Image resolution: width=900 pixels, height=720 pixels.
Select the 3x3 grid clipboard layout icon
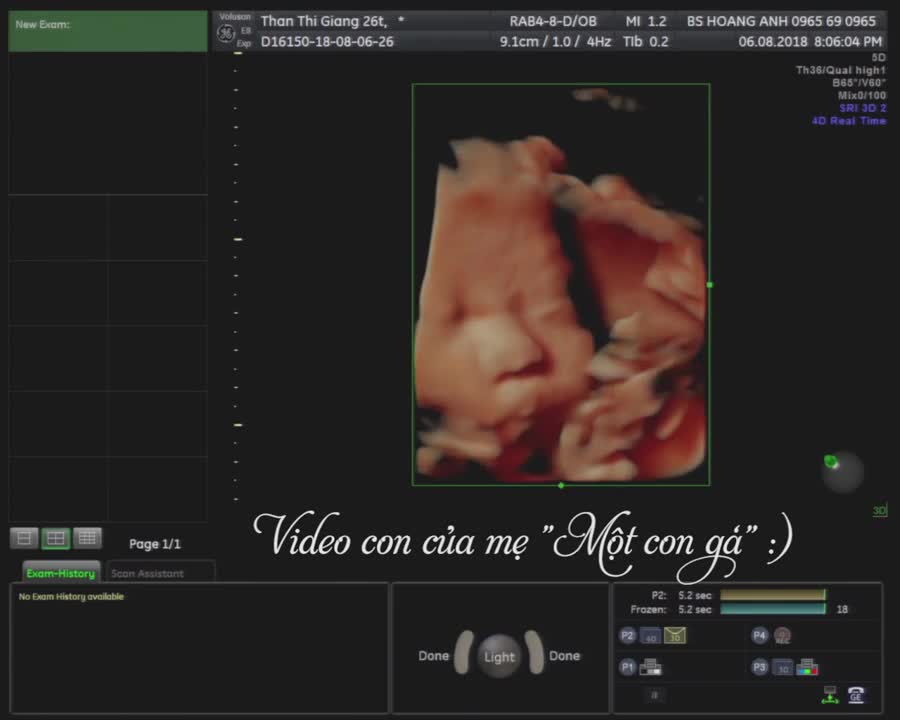coord(87,538)
